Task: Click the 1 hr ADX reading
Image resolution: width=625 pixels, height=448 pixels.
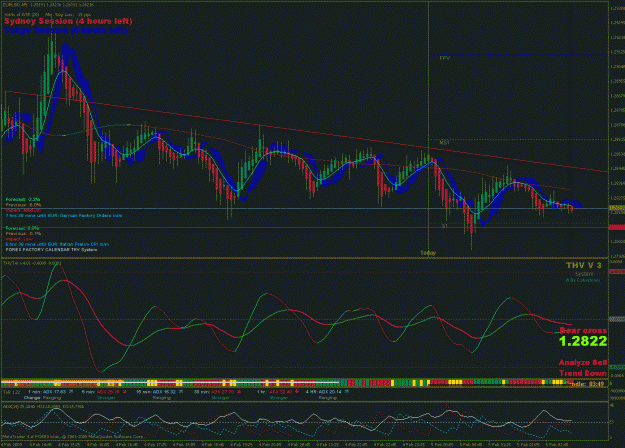Action: (x=275, y=392)
